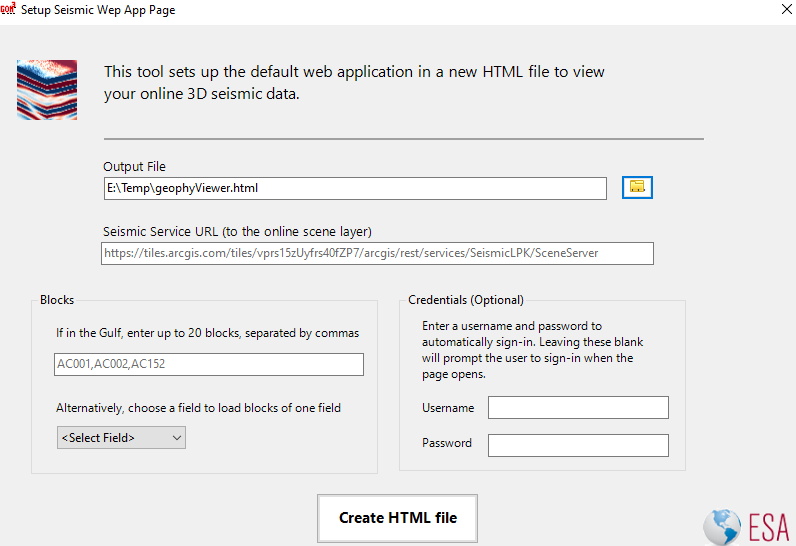Click the Credentials (Optional) group heading

(465, 300)
